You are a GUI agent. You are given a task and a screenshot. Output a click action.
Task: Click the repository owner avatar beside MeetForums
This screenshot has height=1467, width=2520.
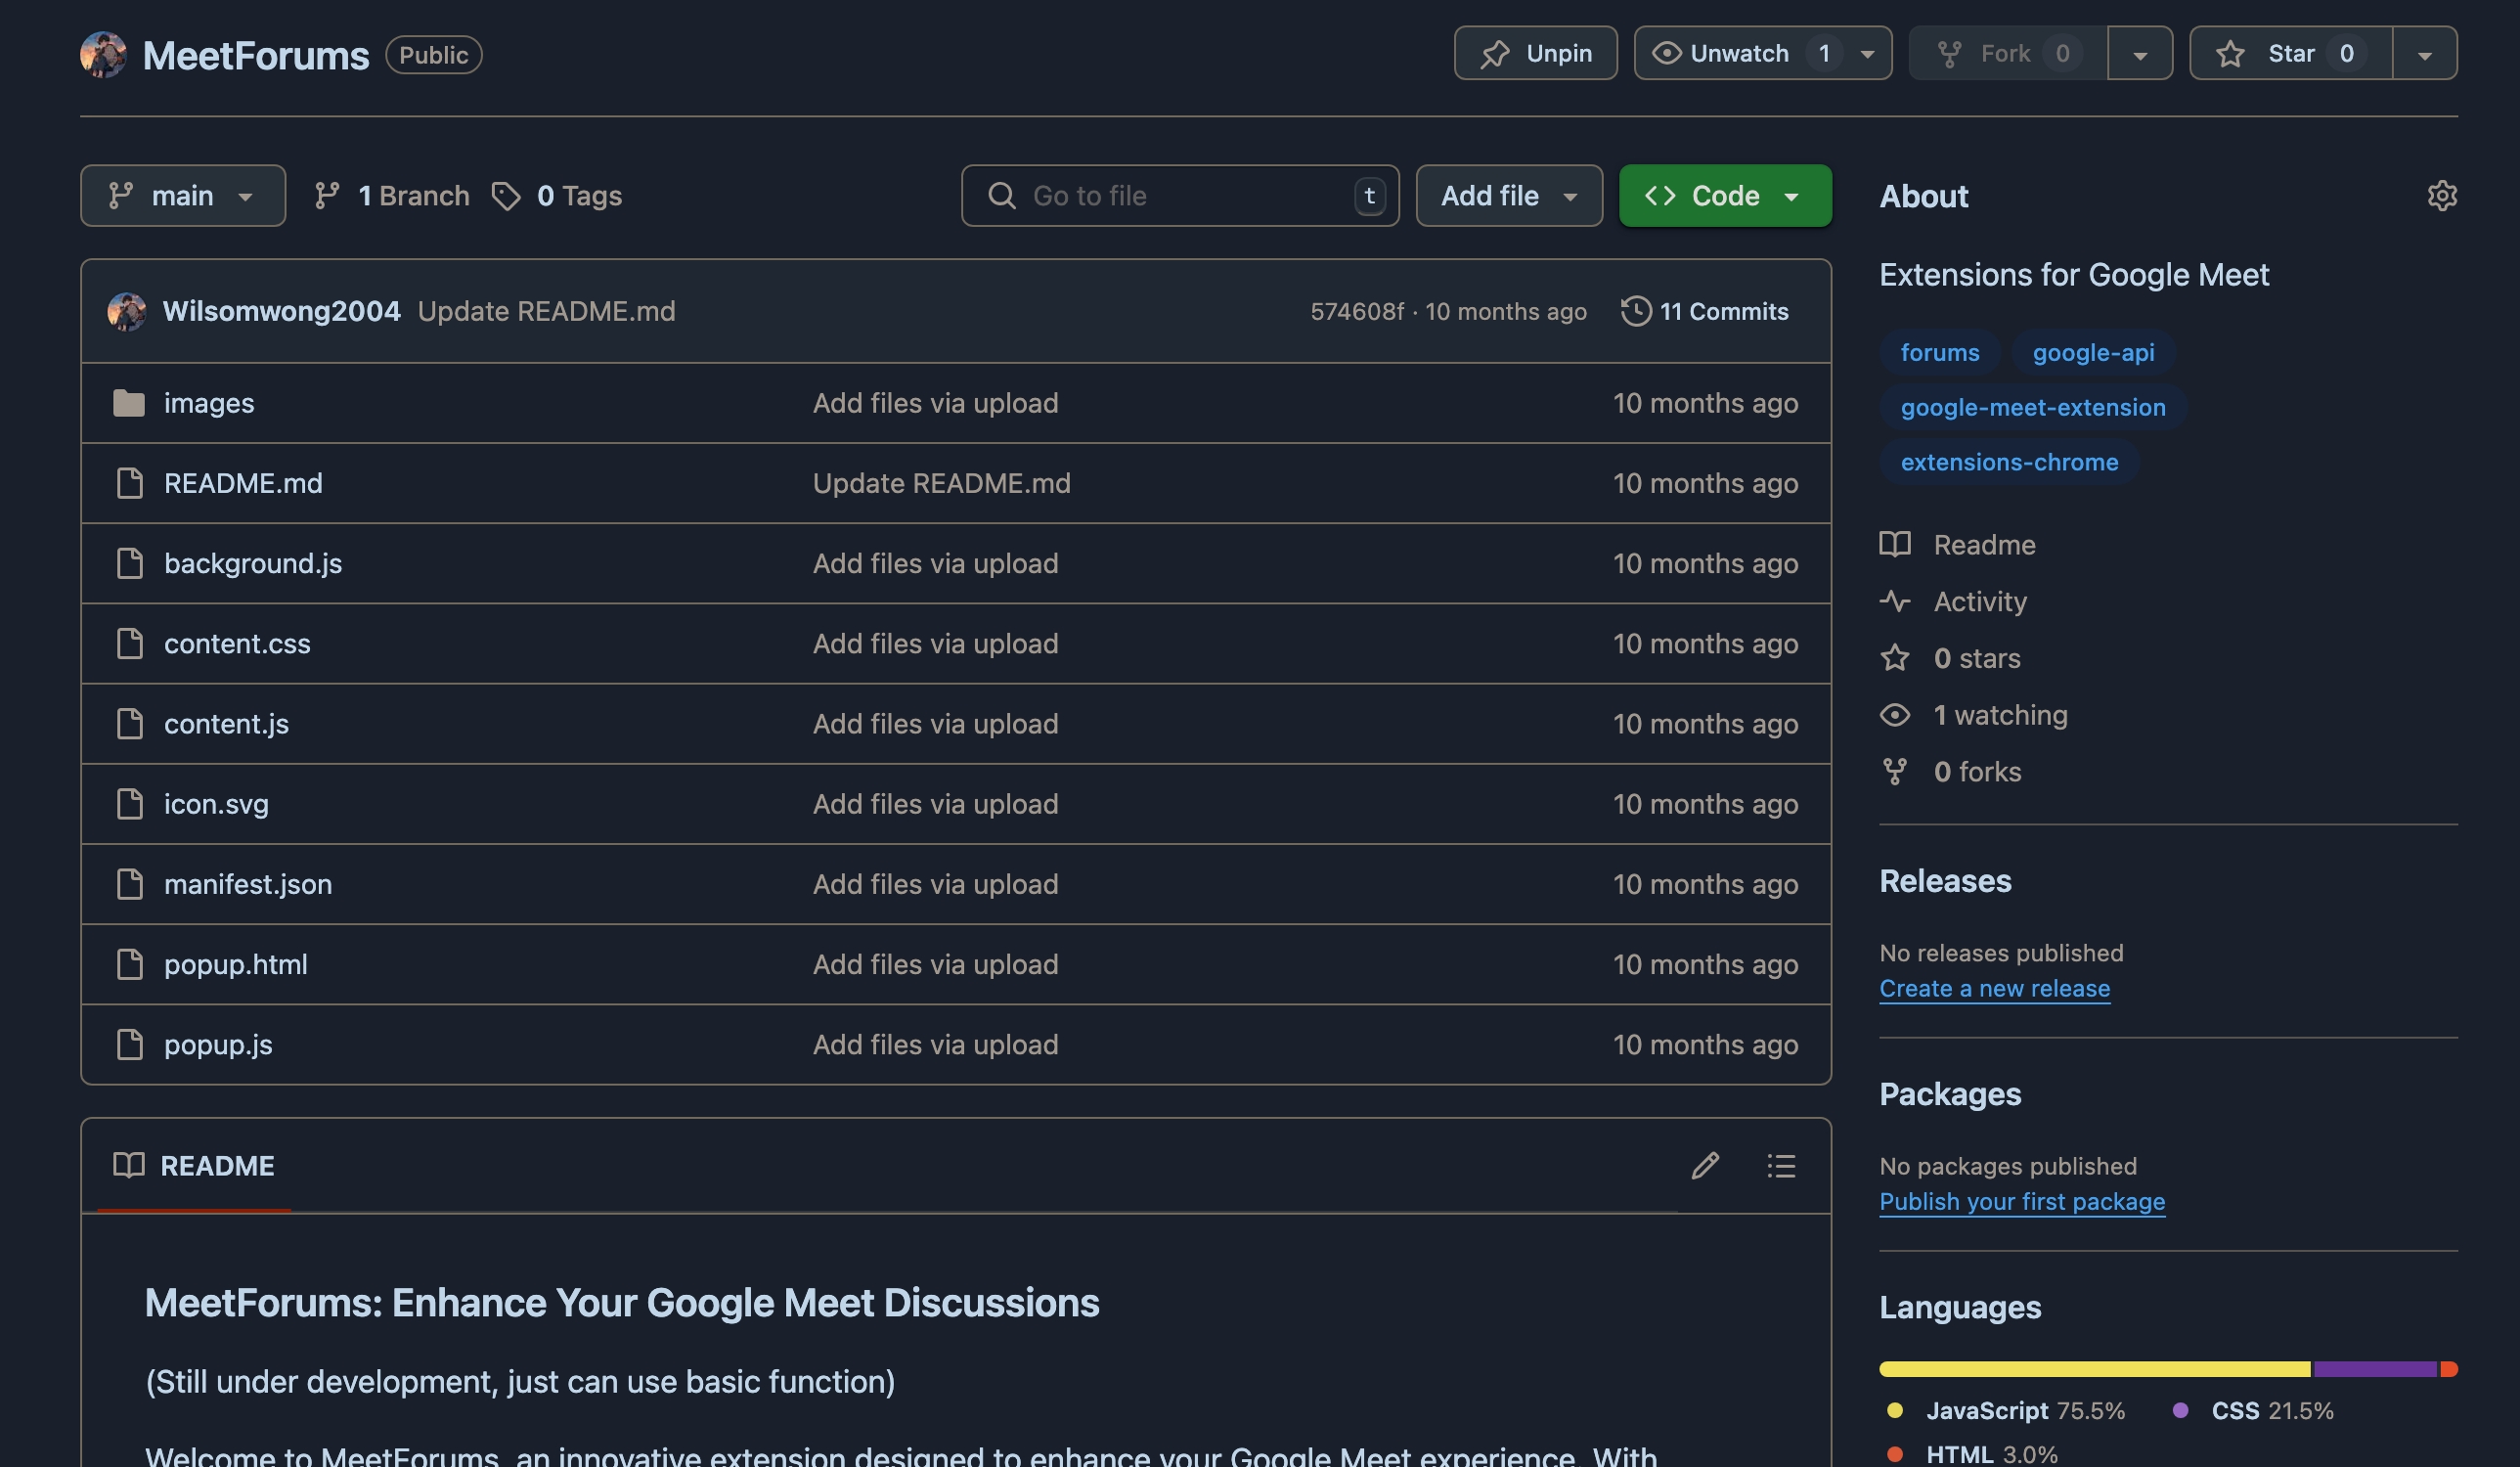click(x=103, y=54)
